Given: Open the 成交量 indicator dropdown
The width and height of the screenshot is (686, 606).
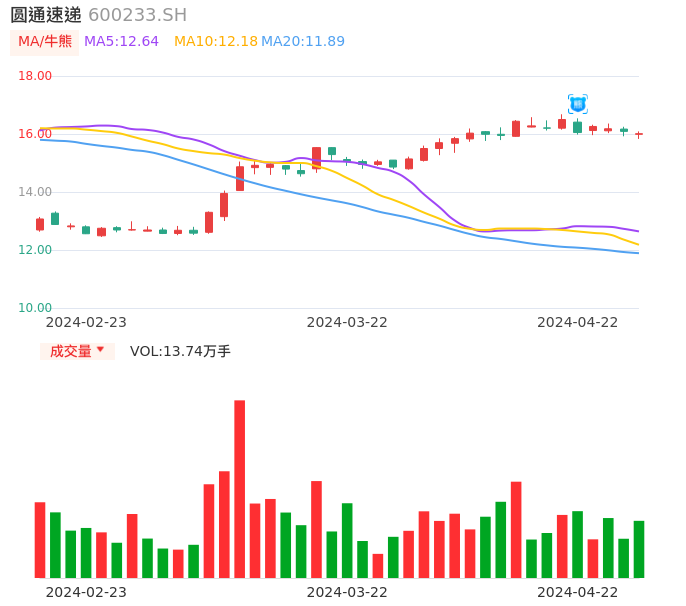Looking at the screenshot, I should tap(77, 351).
